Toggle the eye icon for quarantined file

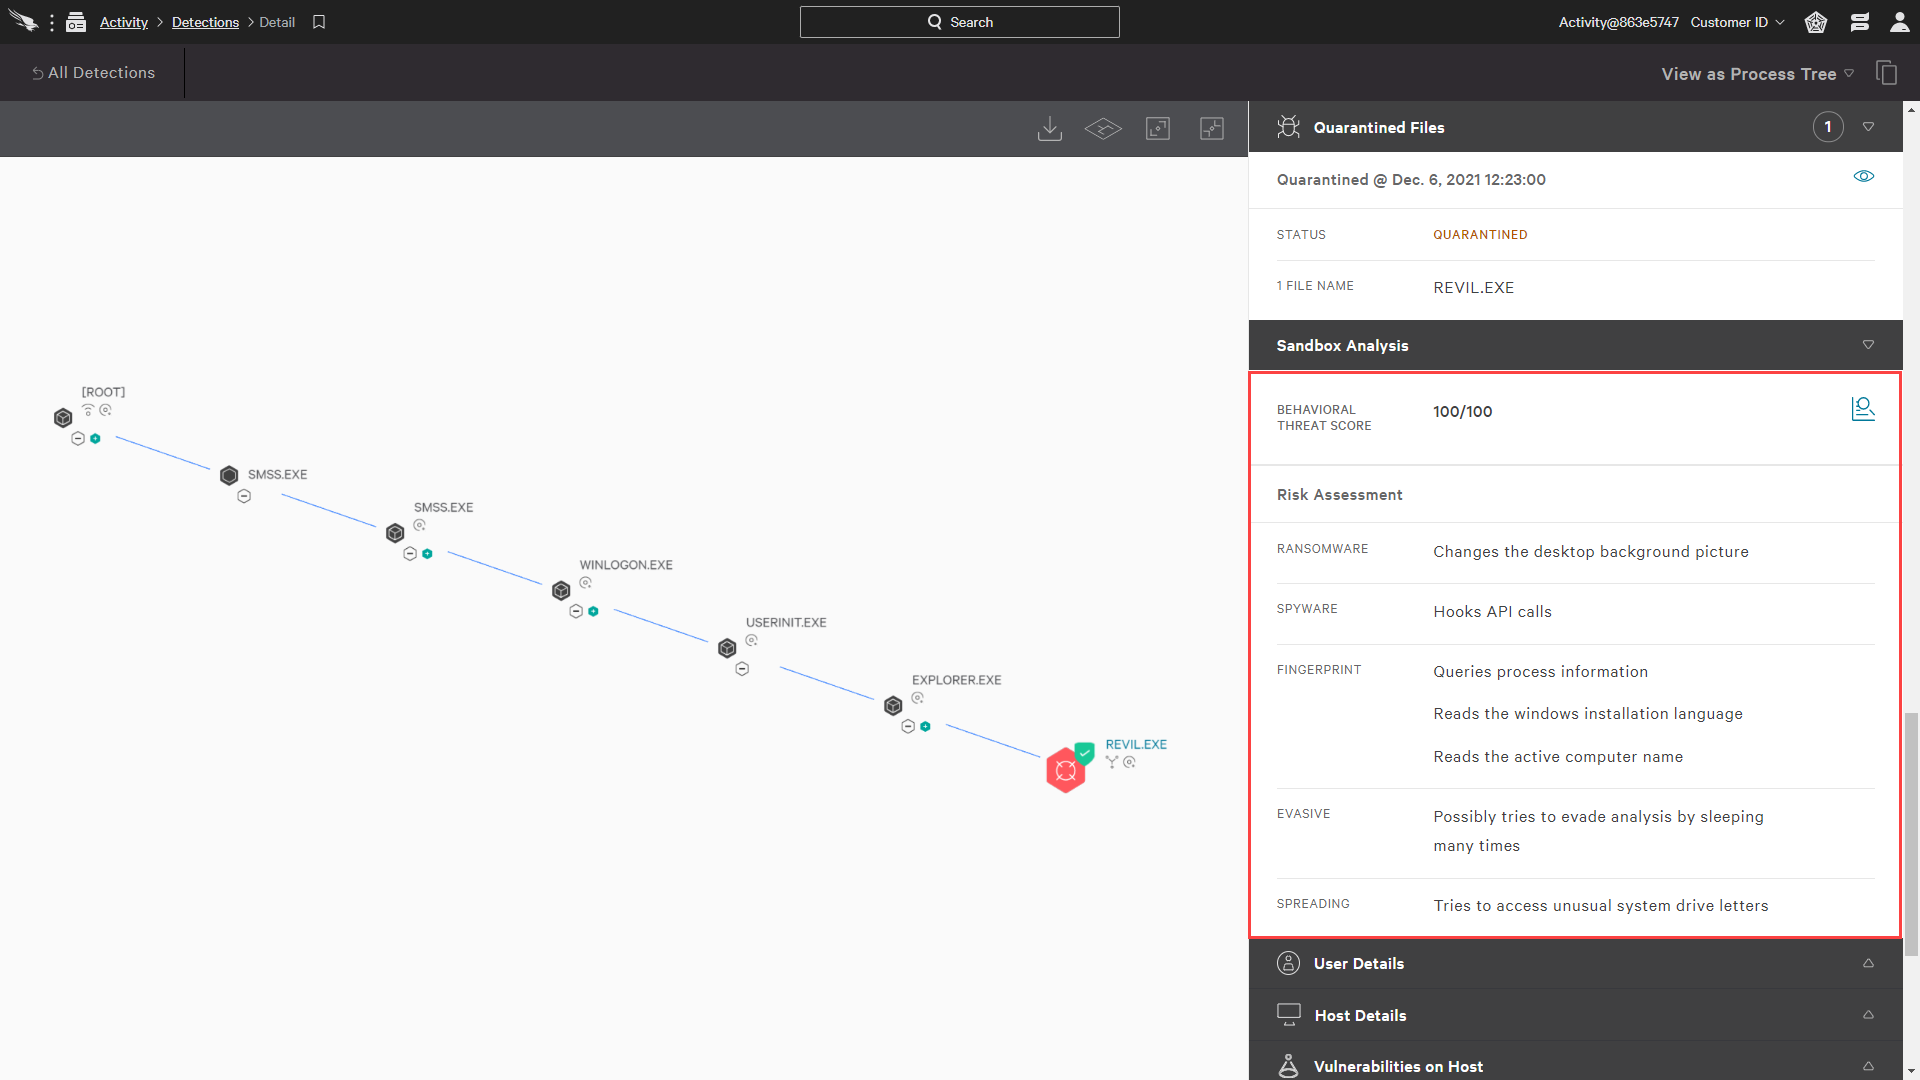coord(1863,176)
